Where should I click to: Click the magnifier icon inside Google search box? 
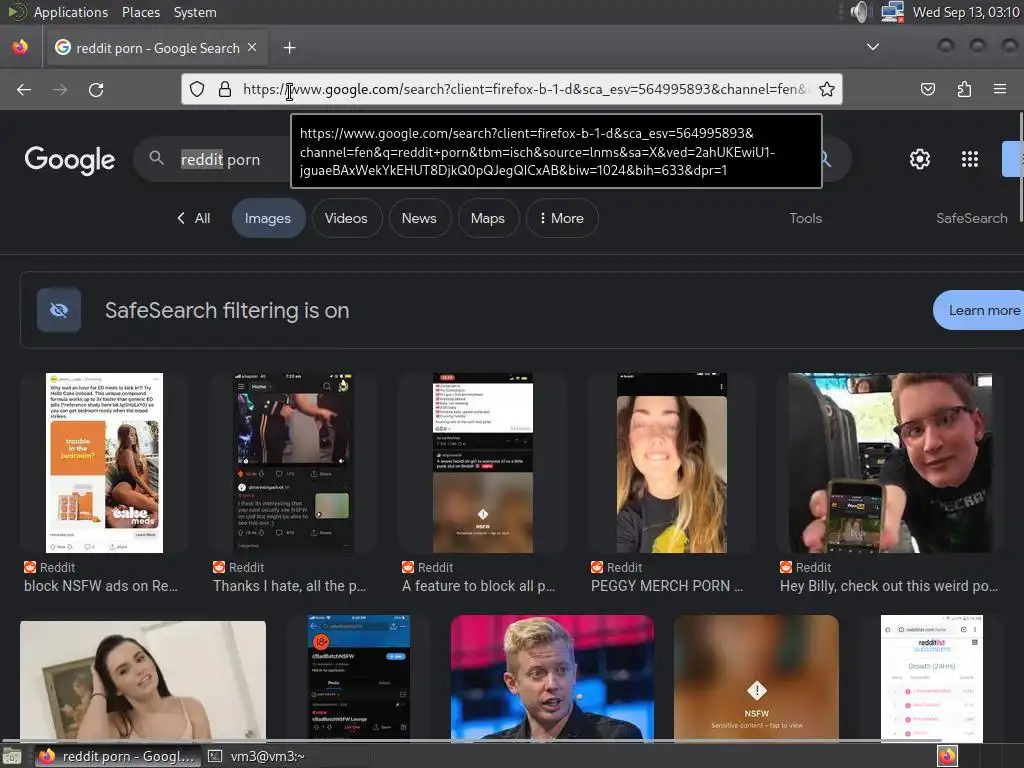click(156, 158)
